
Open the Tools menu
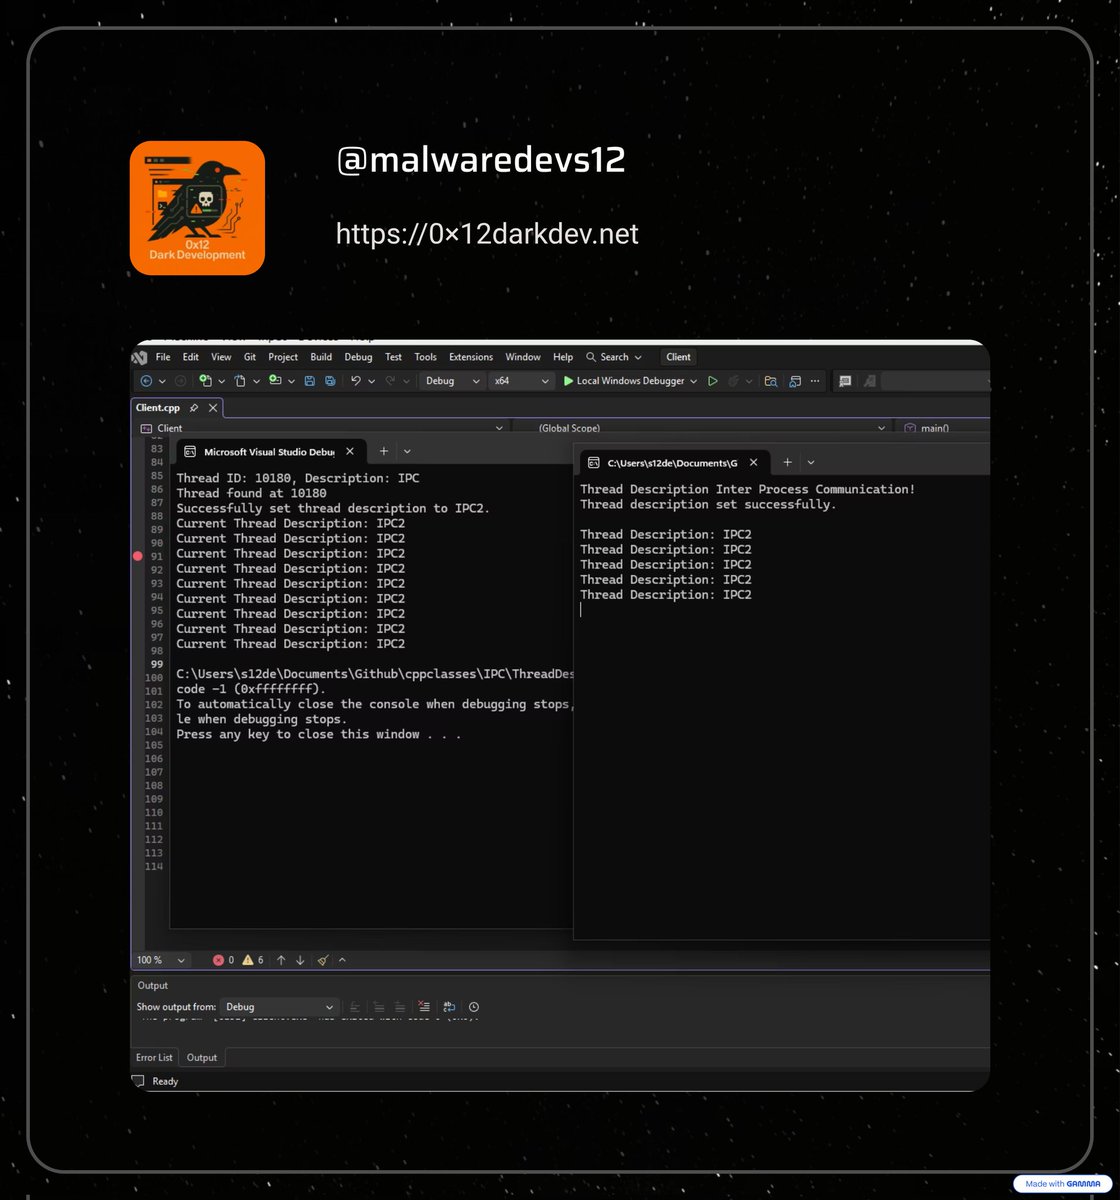(425, 357)
